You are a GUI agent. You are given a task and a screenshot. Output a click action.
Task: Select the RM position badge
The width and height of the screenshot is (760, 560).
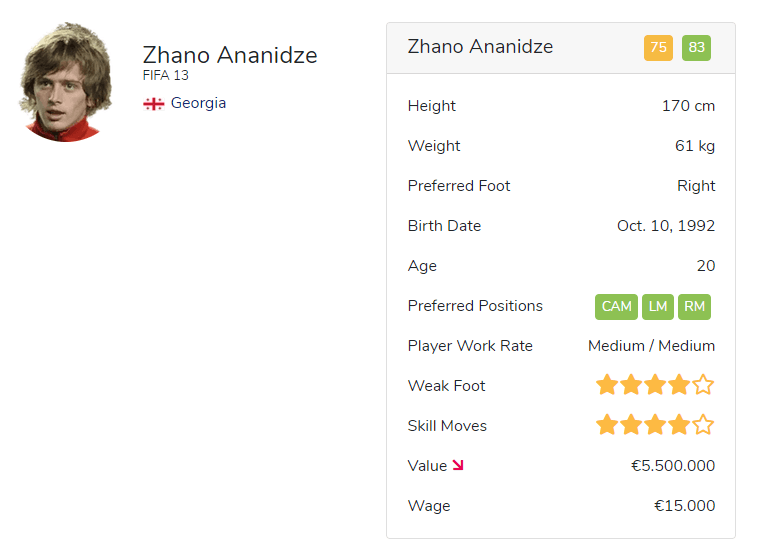[x=694, y=306]
